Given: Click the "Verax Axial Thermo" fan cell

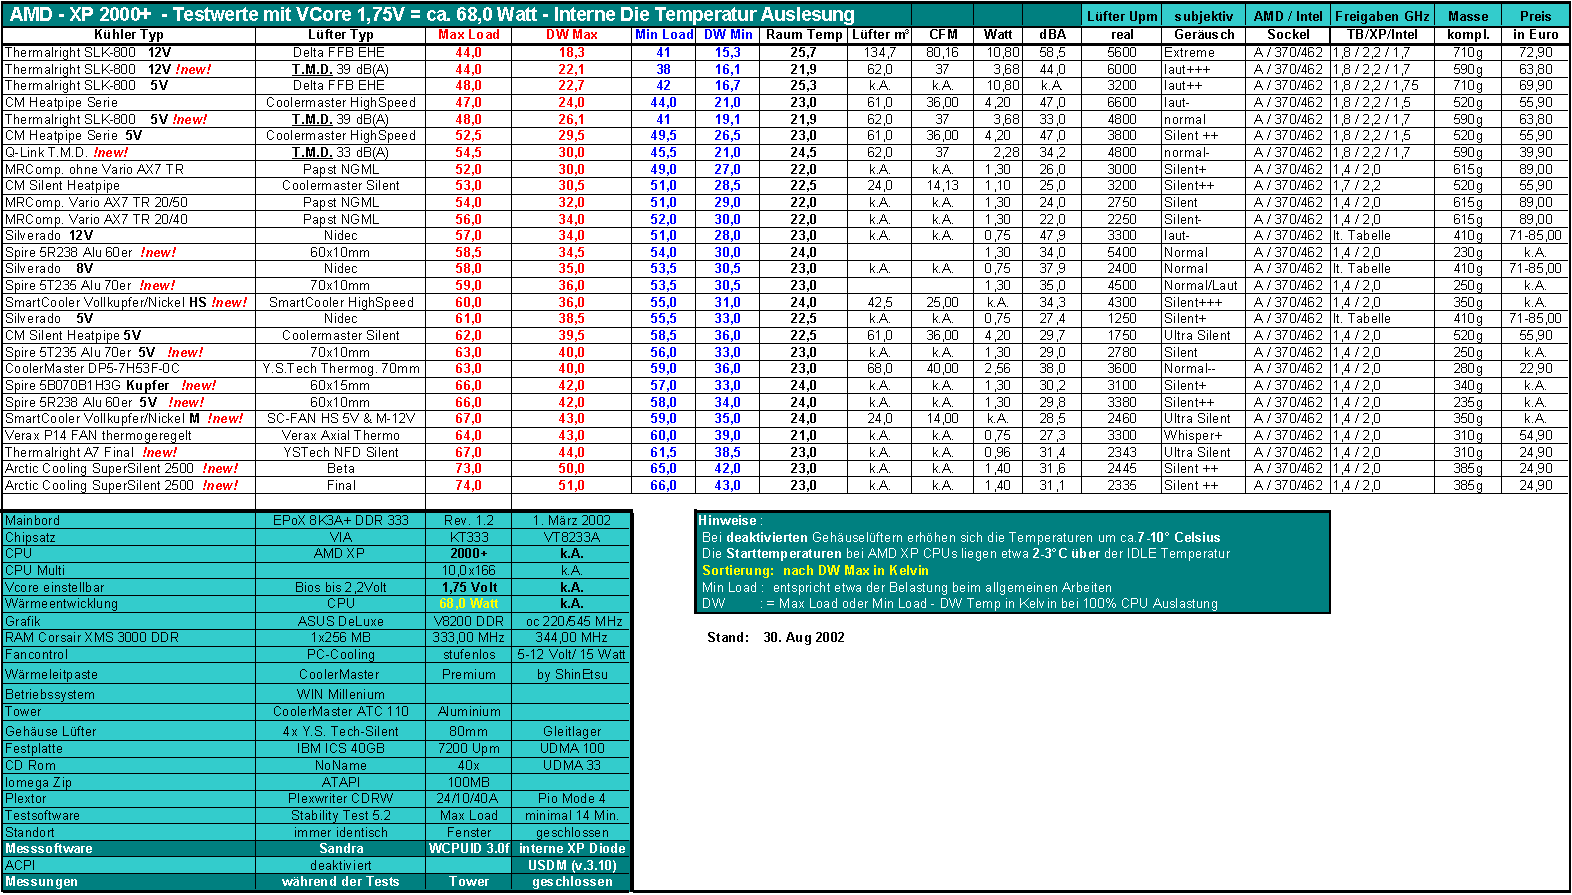Looking at the screenshot, I should [x=341, y=435].
